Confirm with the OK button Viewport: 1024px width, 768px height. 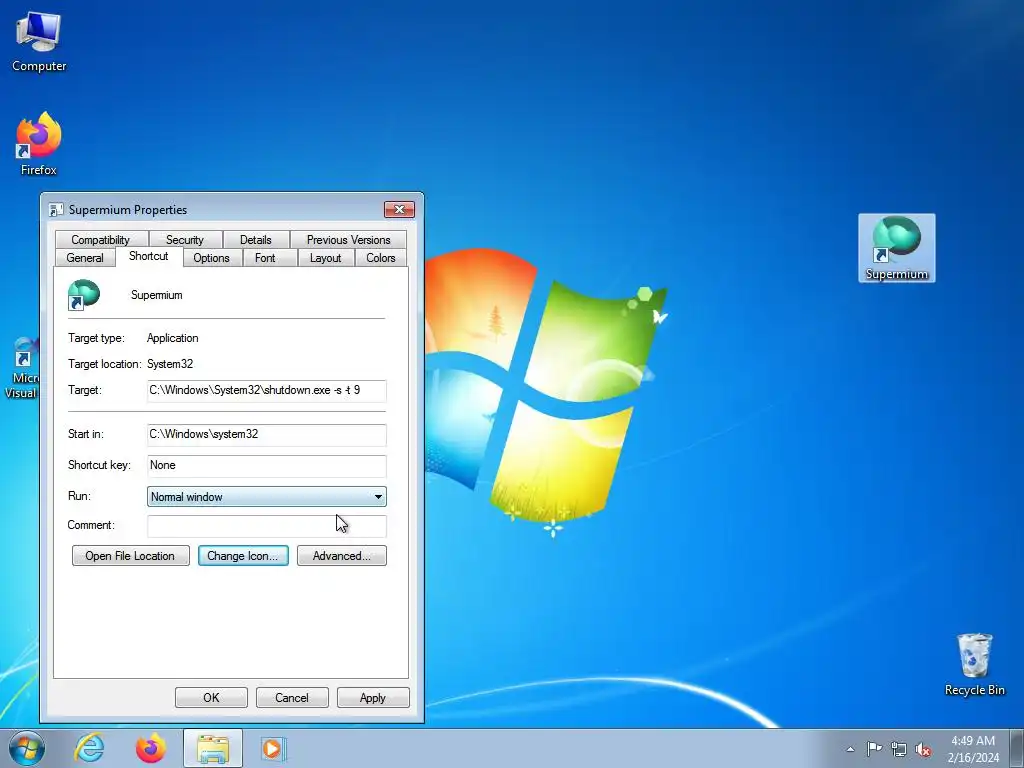[x=211, y=697]
